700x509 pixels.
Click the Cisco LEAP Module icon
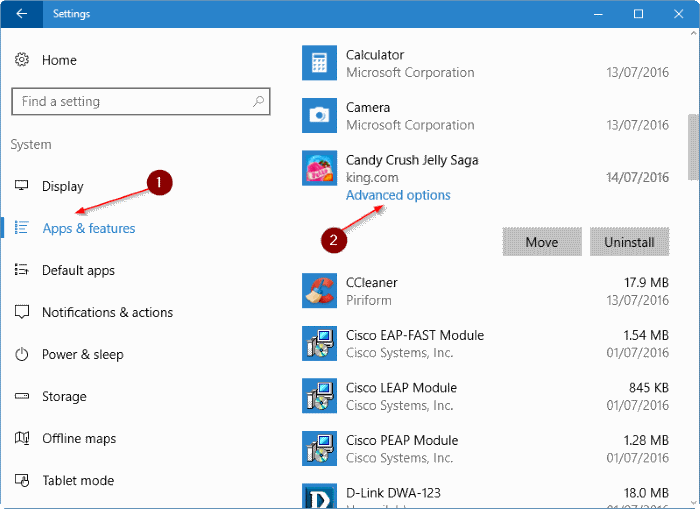tap(319, 396)
